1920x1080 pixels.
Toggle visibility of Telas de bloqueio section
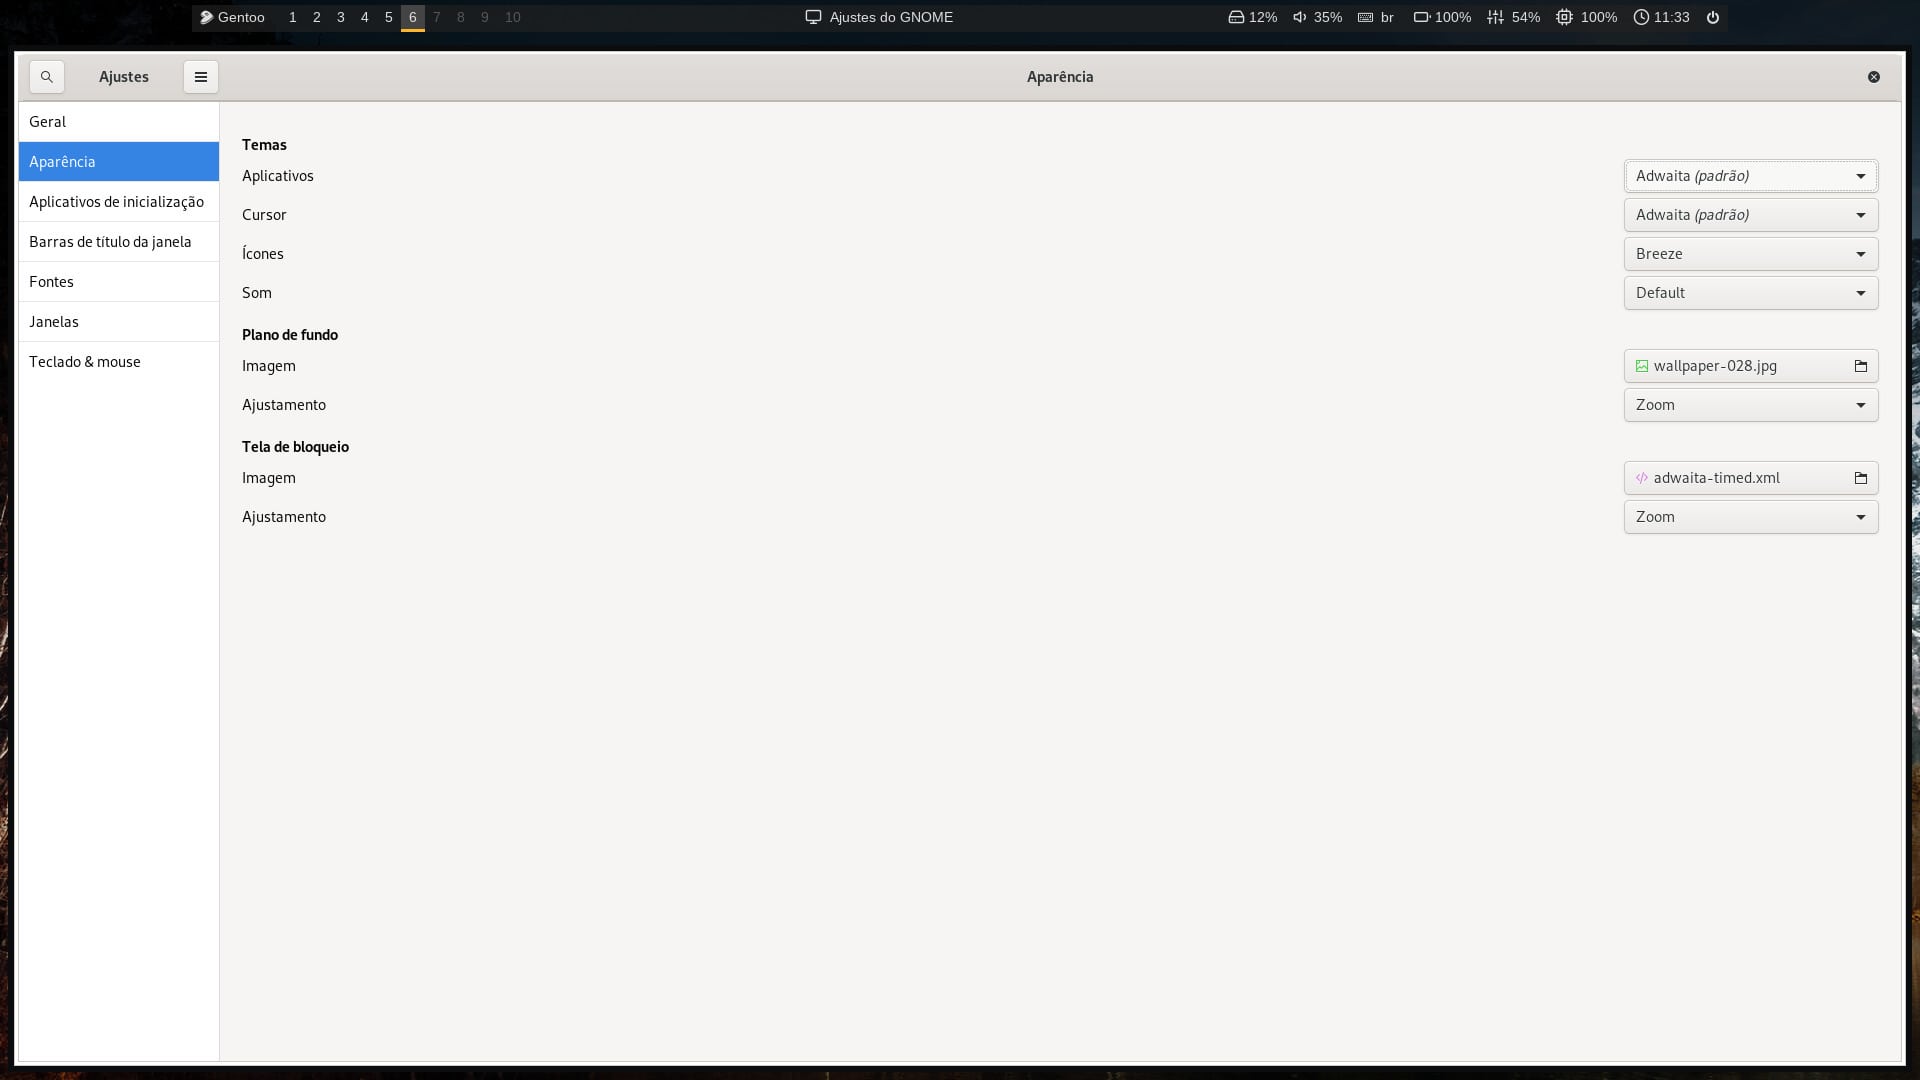[x=295, y=446]
